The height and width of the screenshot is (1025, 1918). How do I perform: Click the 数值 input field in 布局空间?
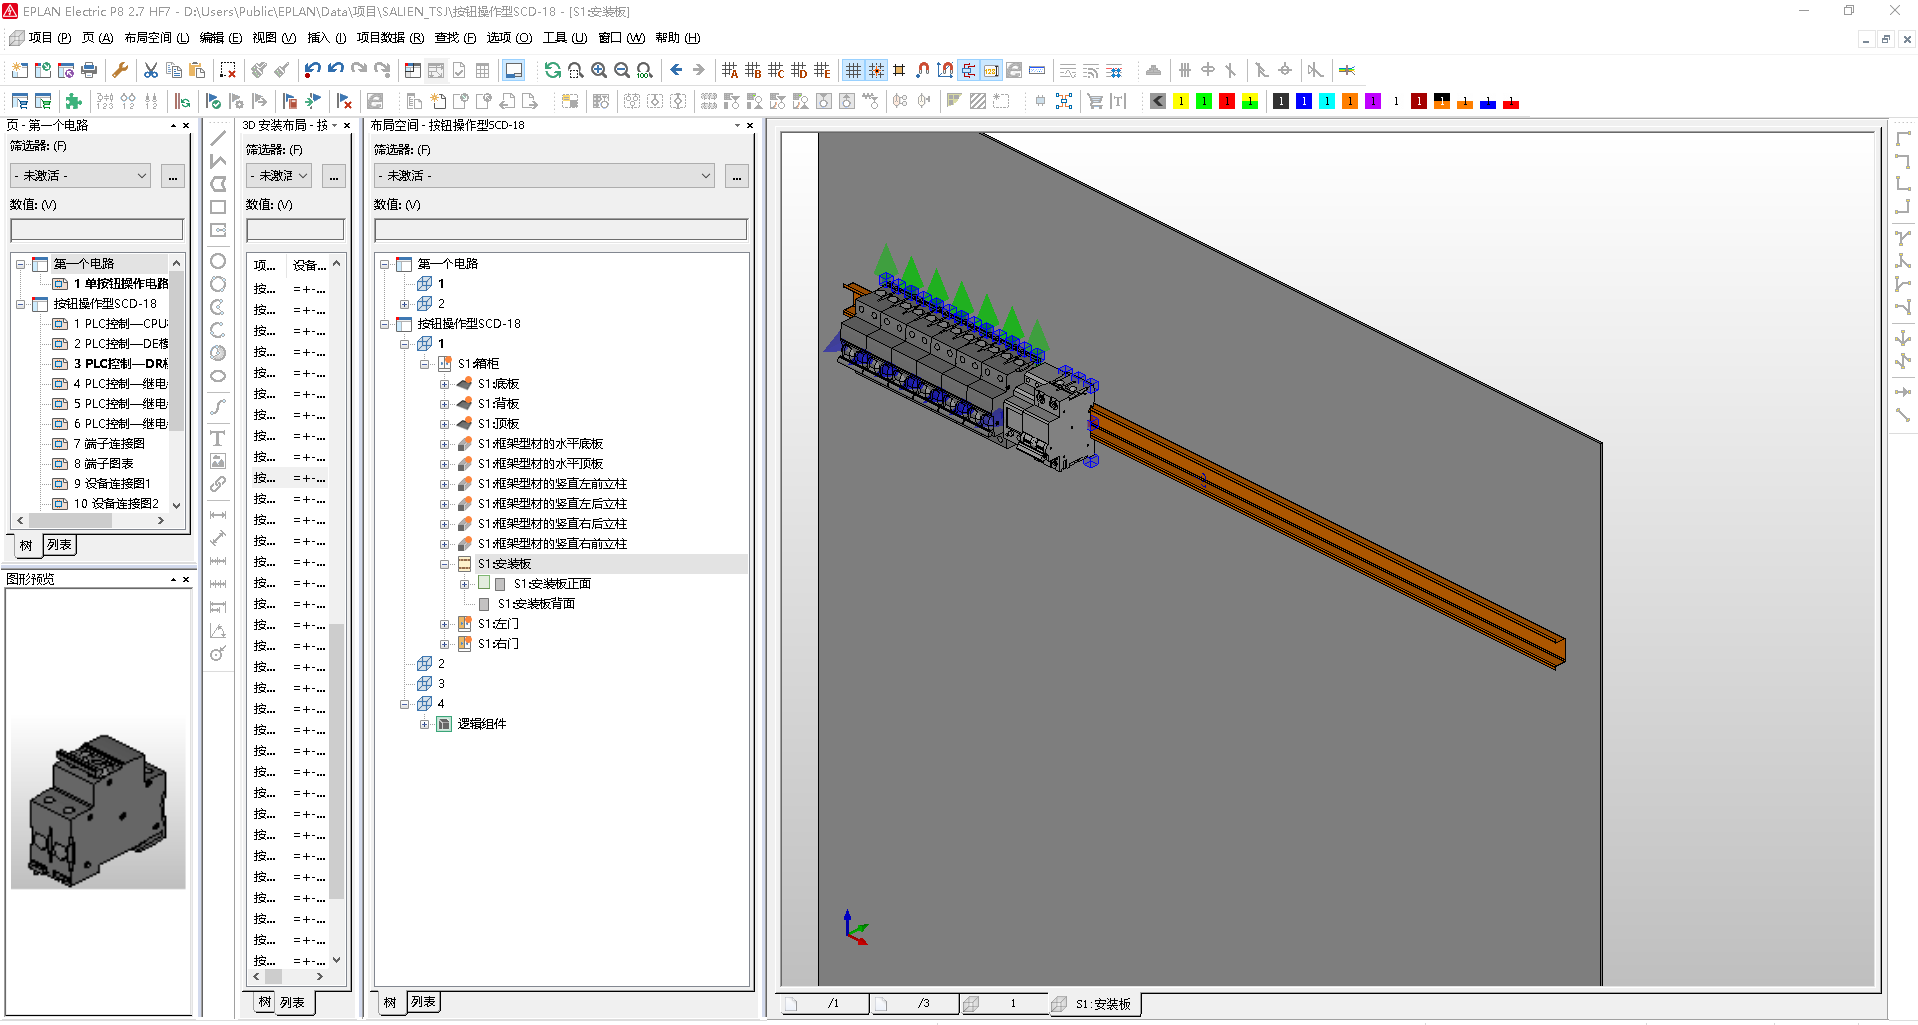click(x=560, y=230)
